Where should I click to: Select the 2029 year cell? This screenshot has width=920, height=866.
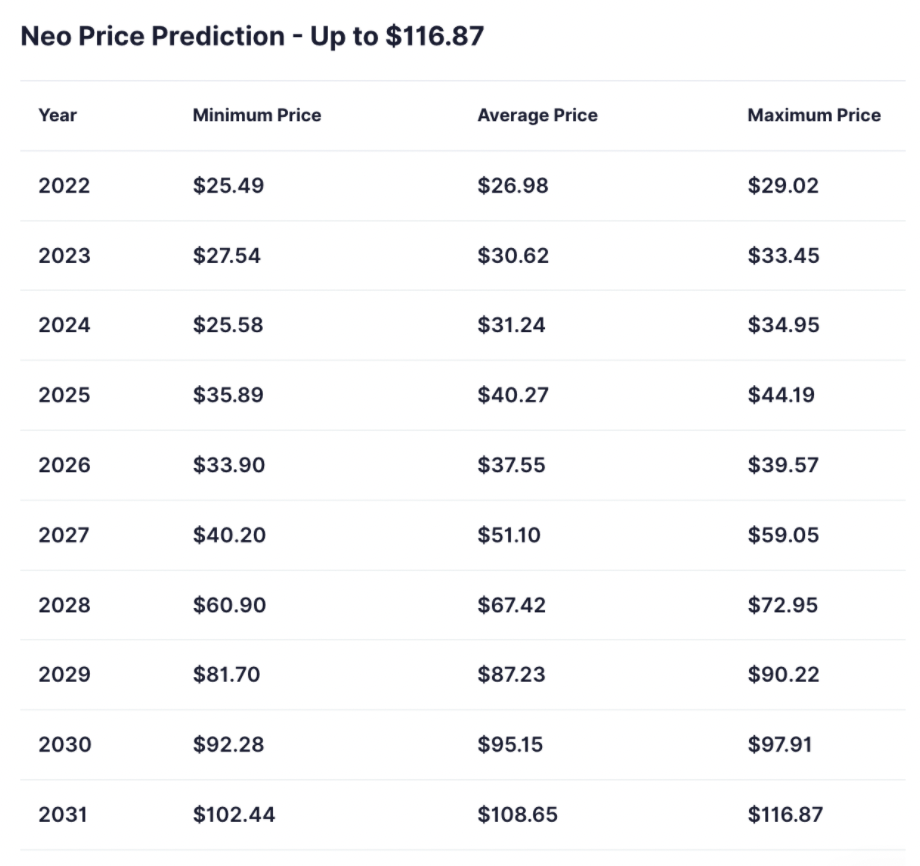[64, 675]
